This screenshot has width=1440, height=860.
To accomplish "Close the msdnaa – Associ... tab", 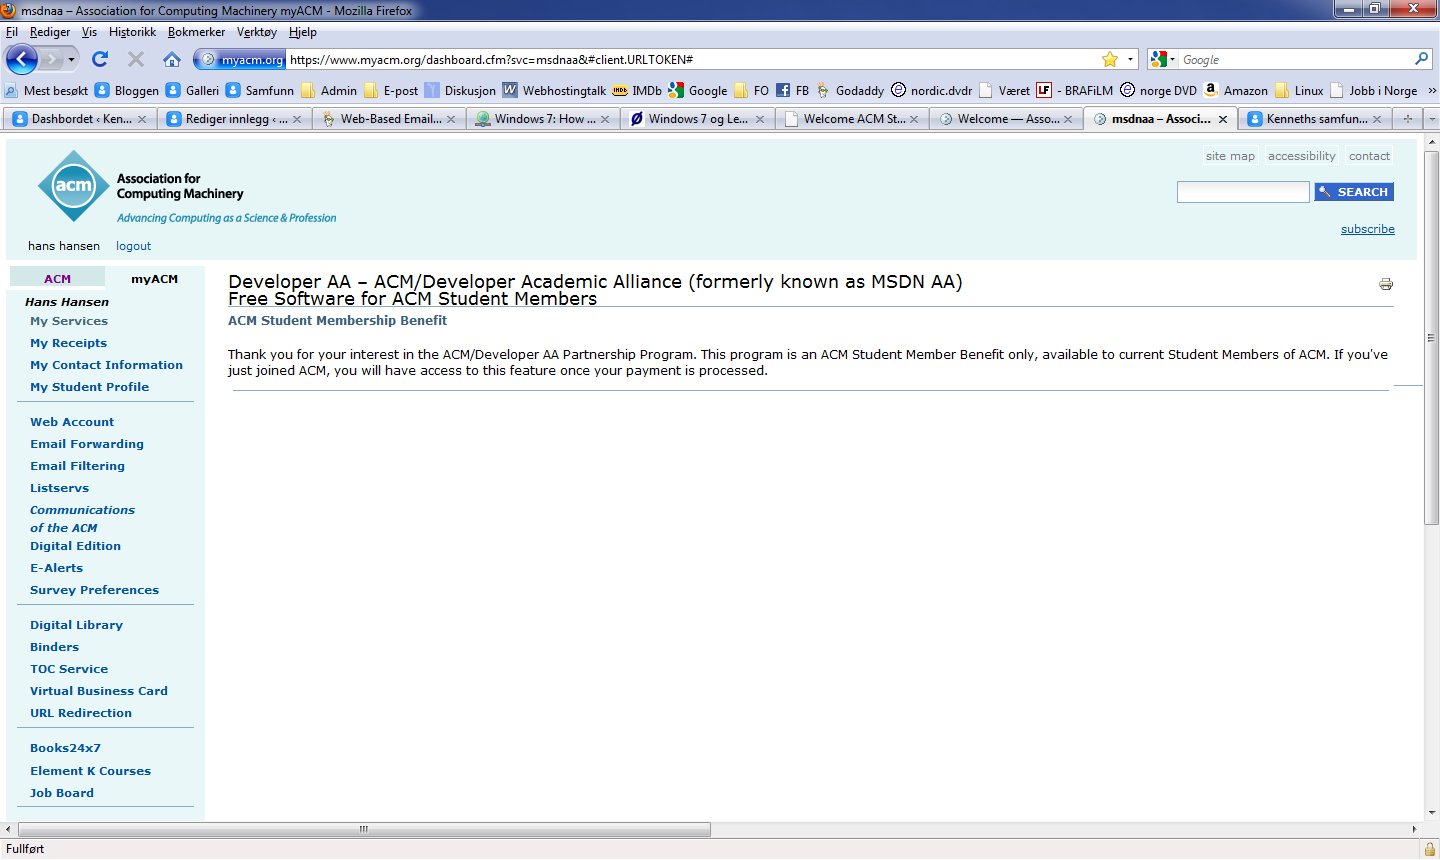I will [1222, 119].
